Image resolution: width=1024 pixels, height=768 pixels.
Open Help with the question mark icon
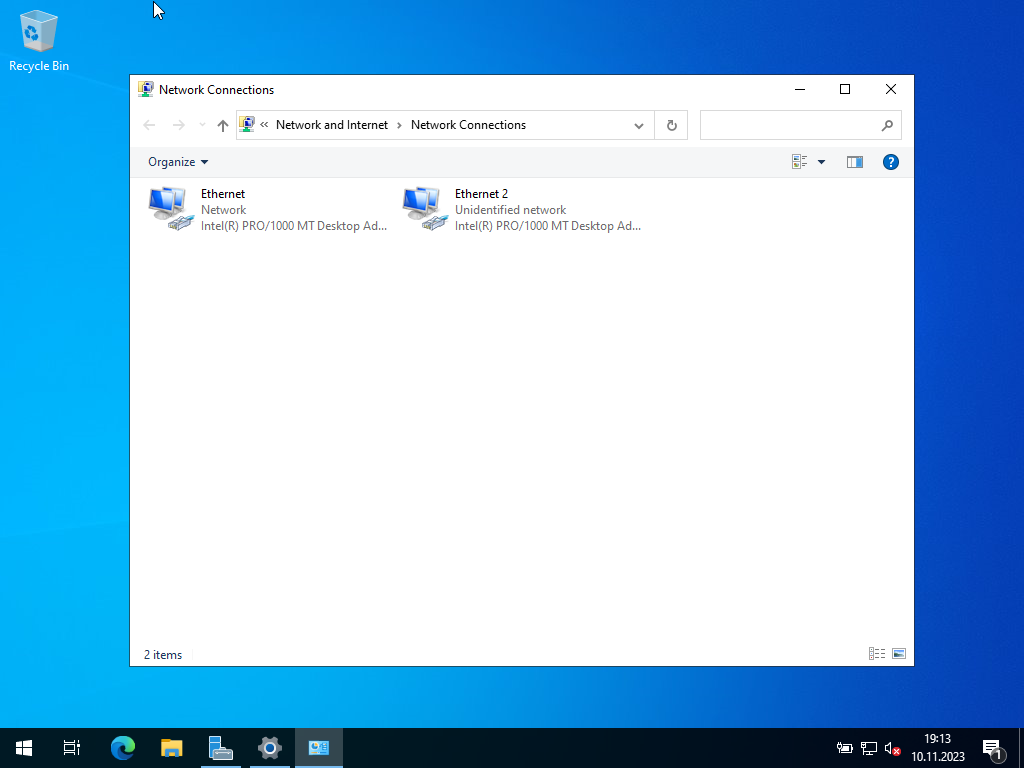[891, 162]
